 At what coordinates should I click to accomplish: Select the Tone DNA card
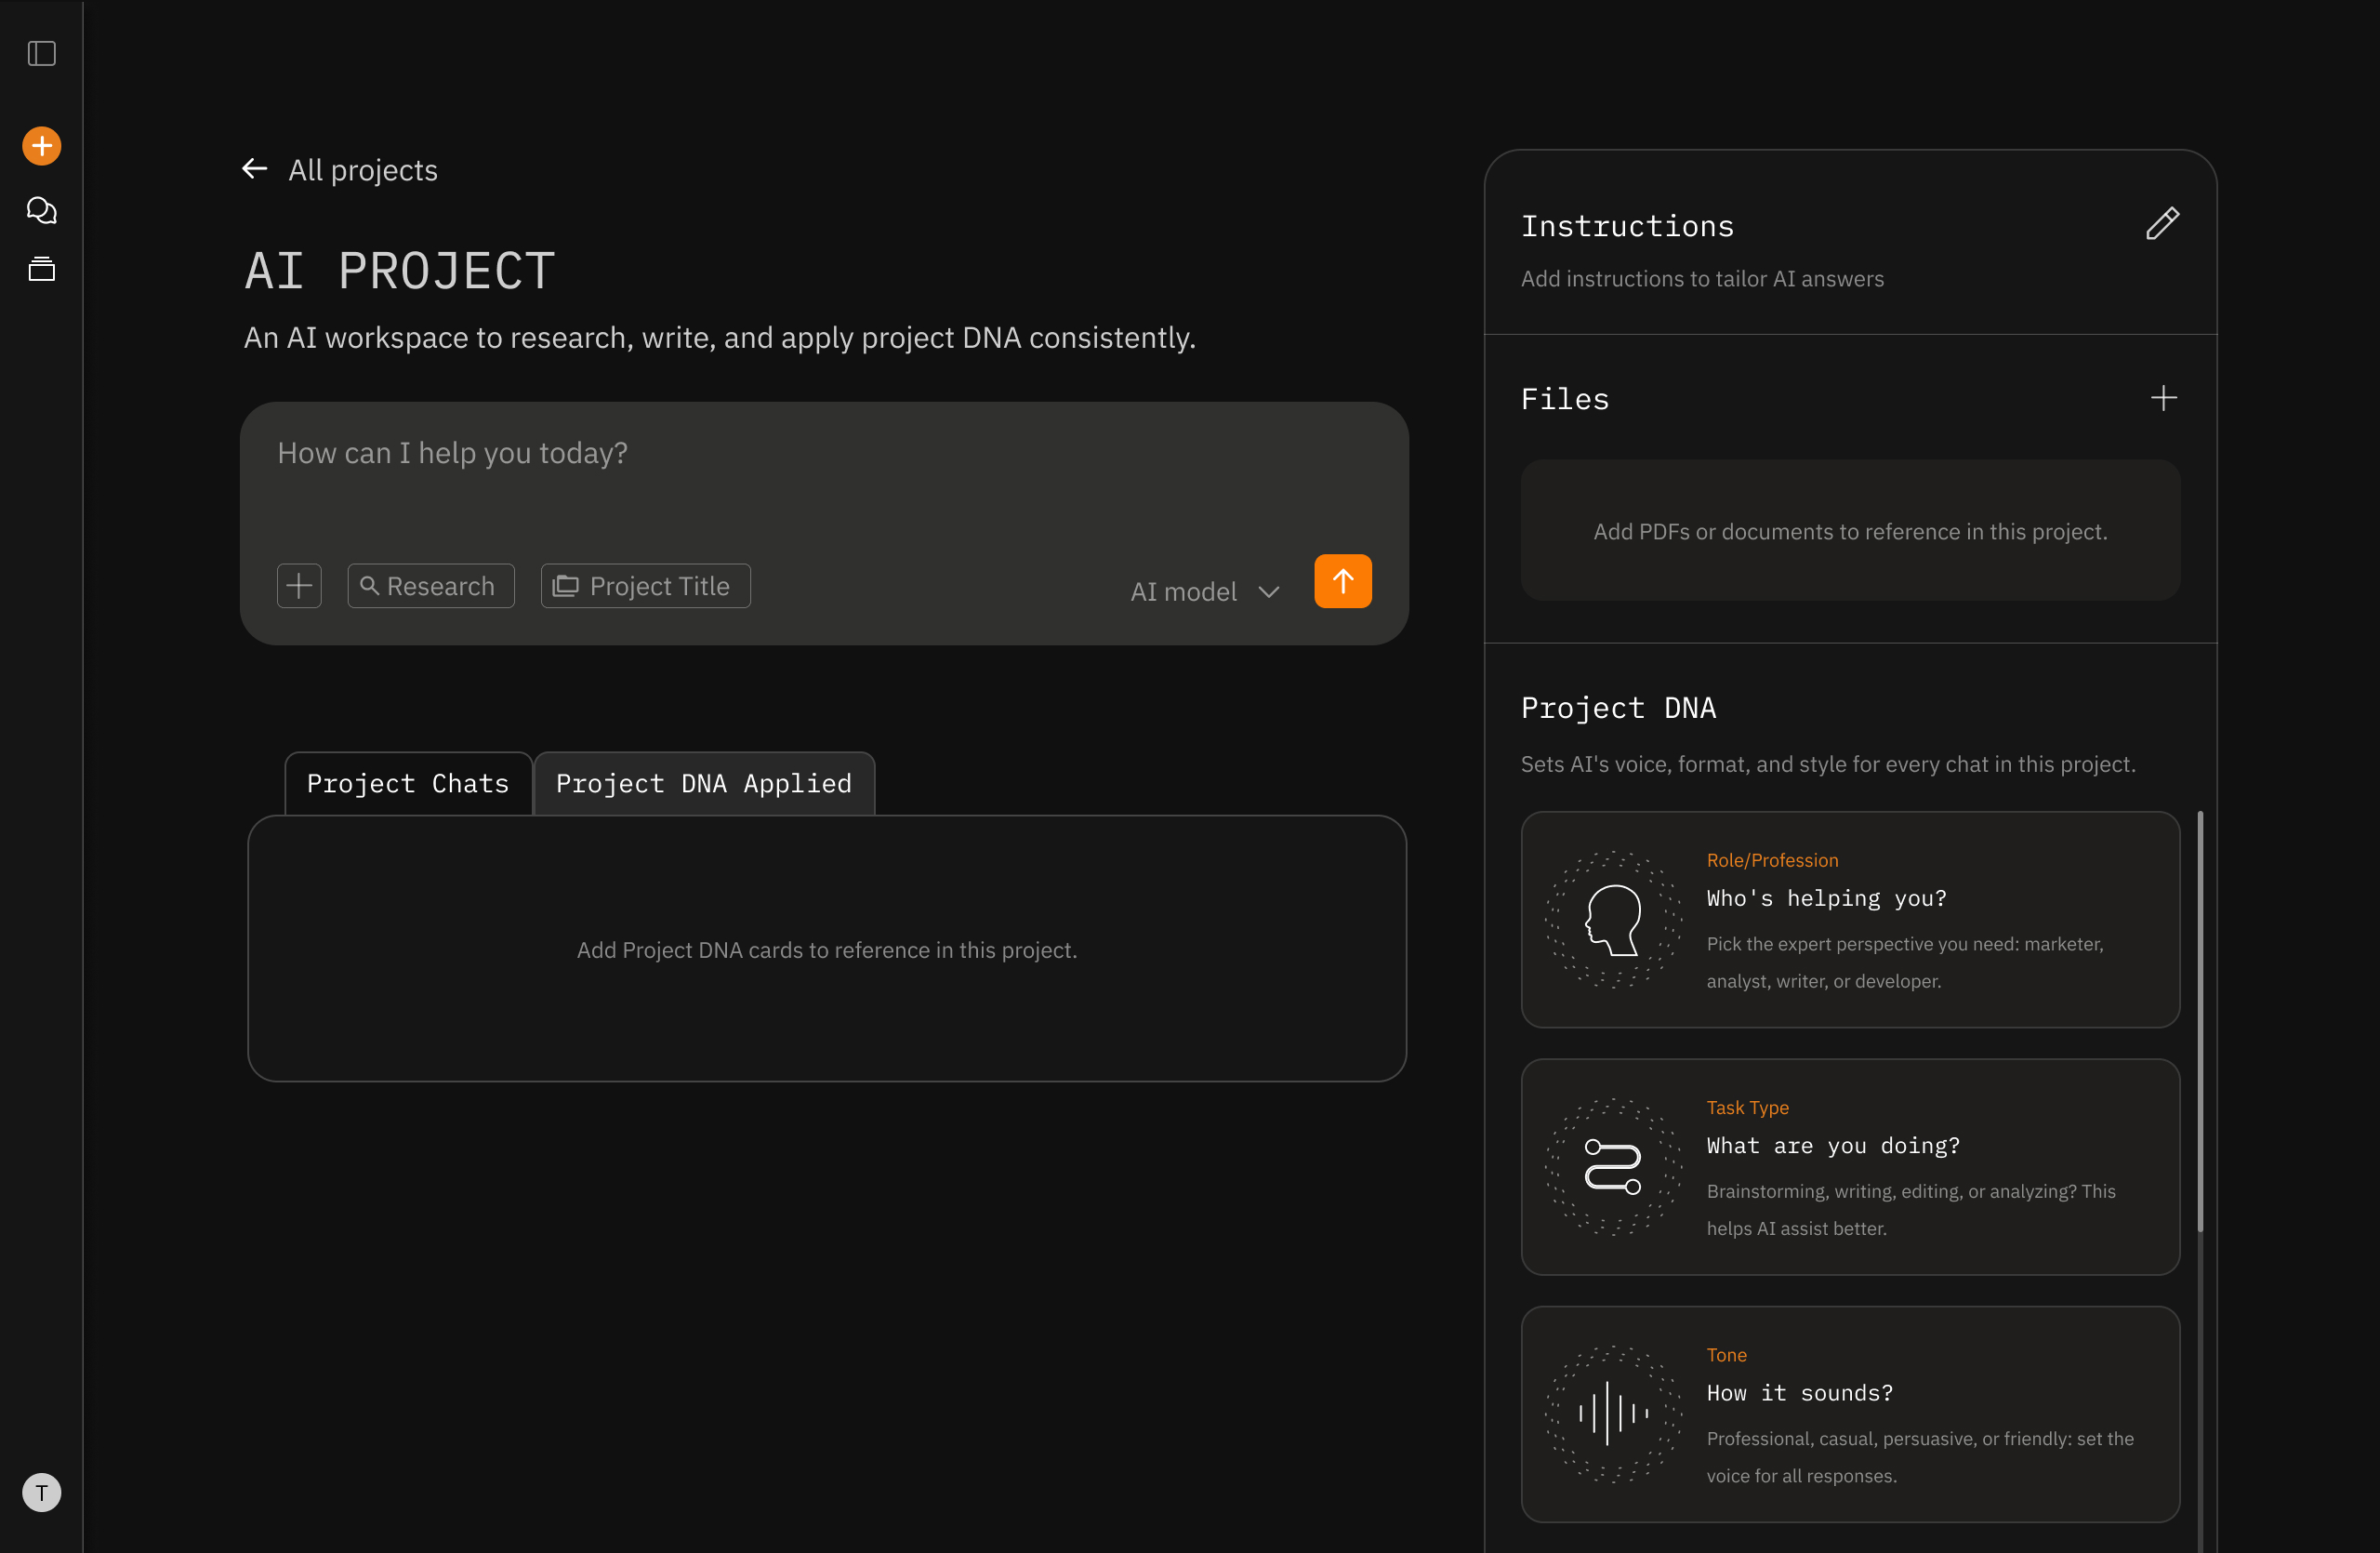click(x=1849, y=1413)
